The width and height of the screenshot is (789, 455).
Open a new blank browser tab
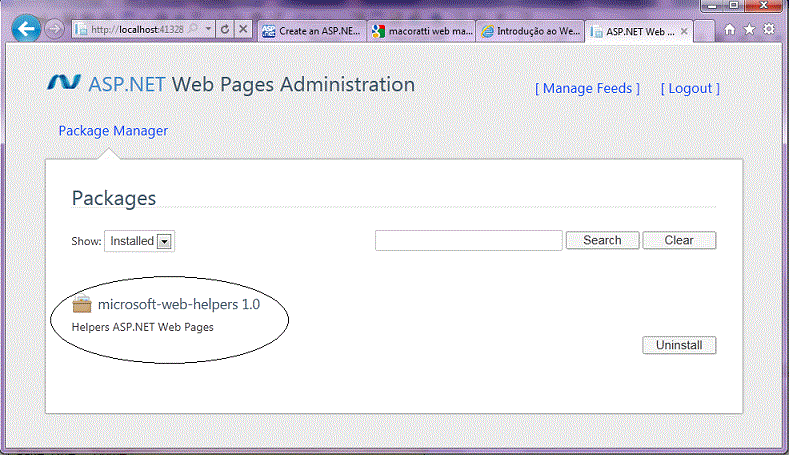[704, 31]
